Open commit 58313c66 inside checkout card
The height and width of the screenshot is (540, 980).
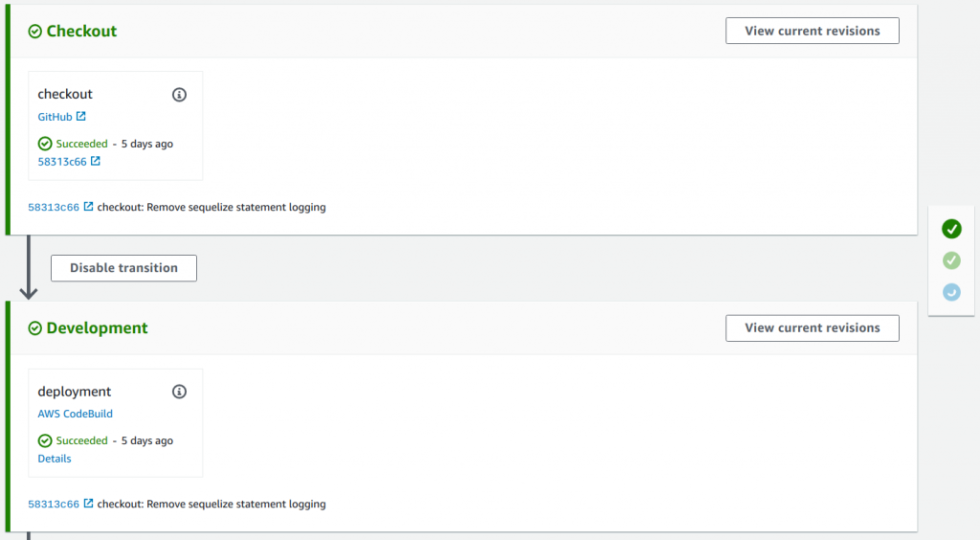(x=62, y=161)
